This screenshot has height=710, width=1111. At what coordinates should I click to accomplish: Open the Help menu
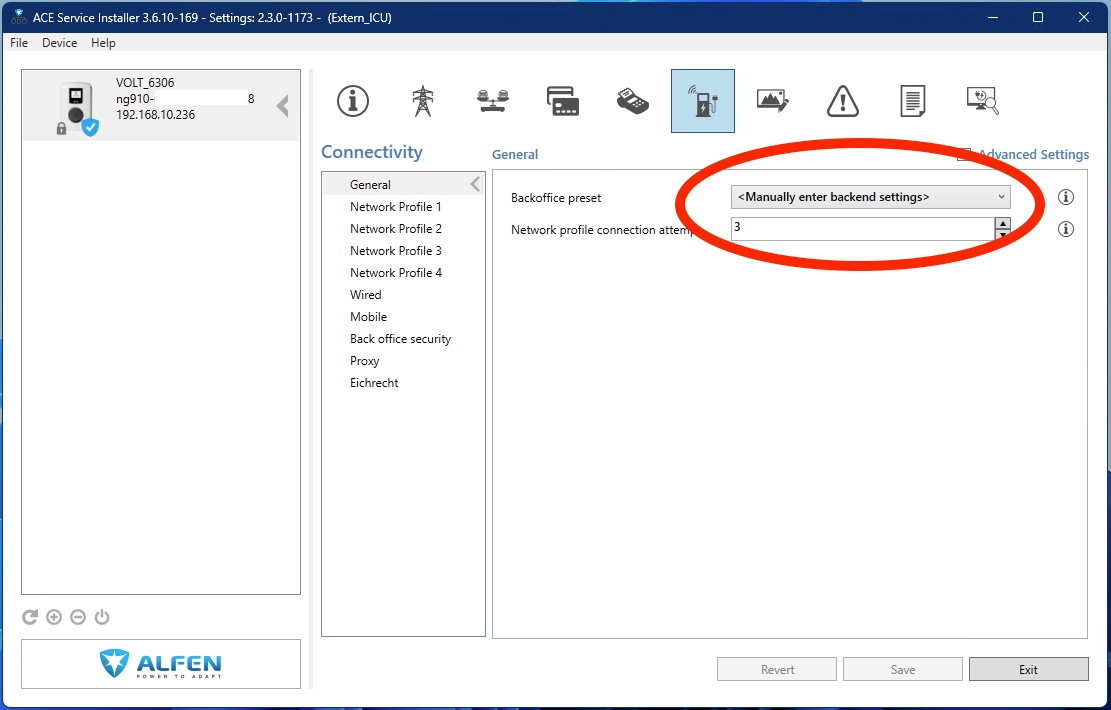coord(103,43)
